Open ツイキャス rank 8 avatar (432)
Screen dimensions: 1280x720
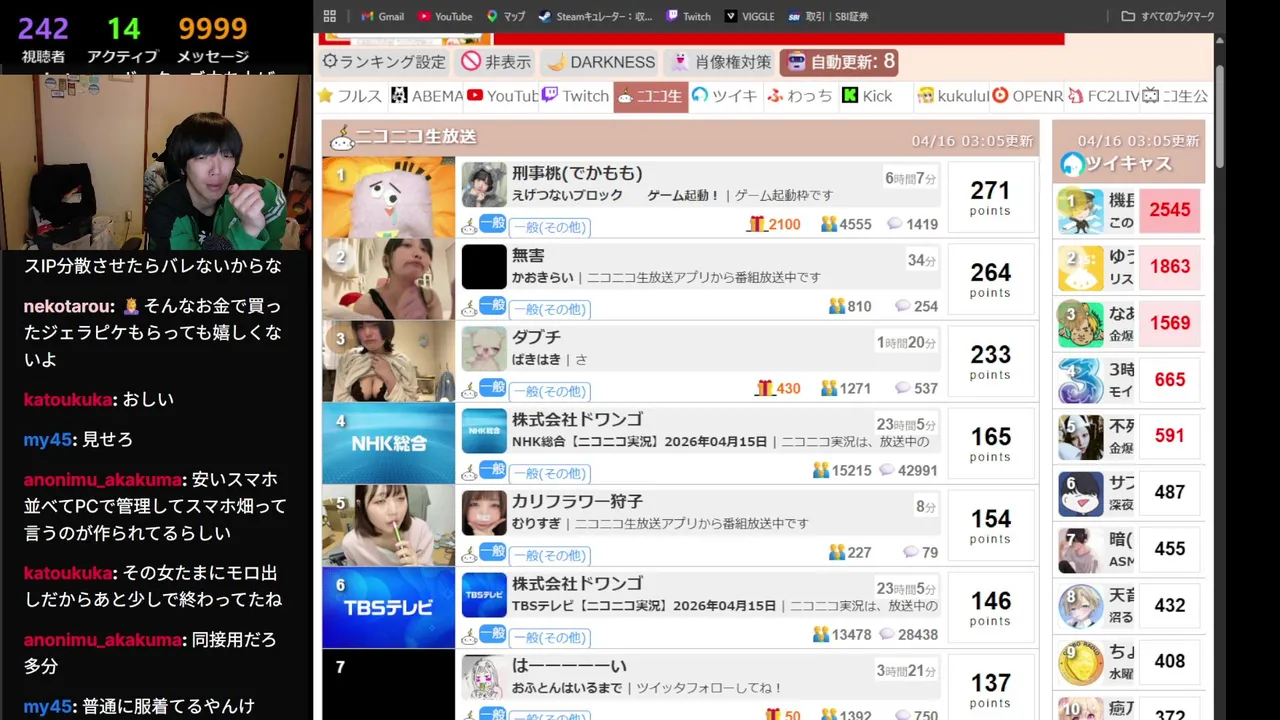pos(1081,606)
